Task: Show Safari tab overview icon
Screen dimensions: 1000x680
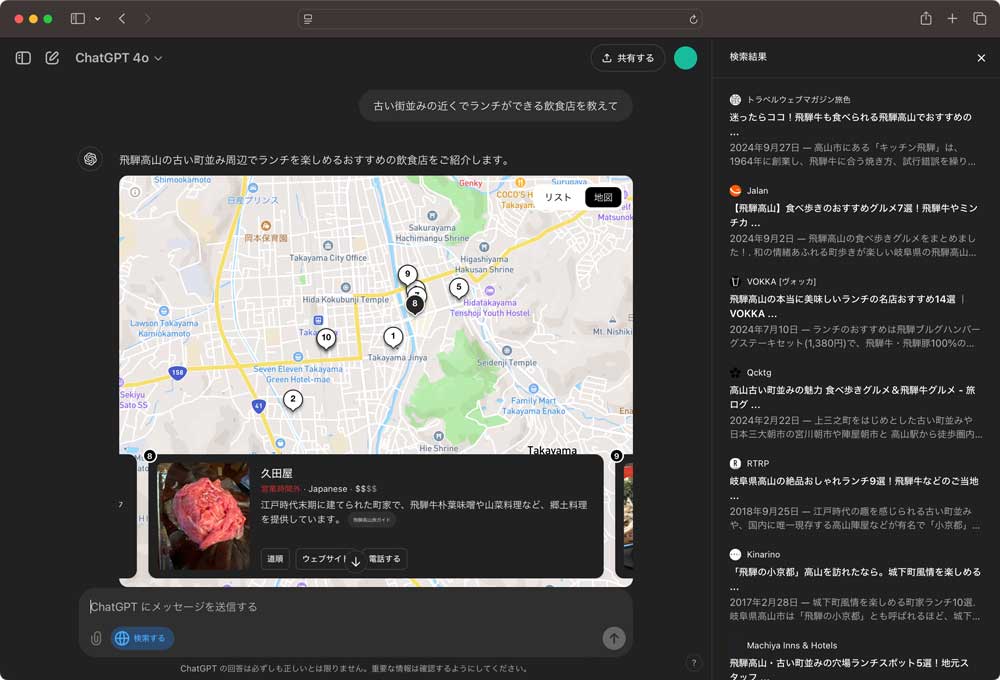Action: [x=980, y=18]
